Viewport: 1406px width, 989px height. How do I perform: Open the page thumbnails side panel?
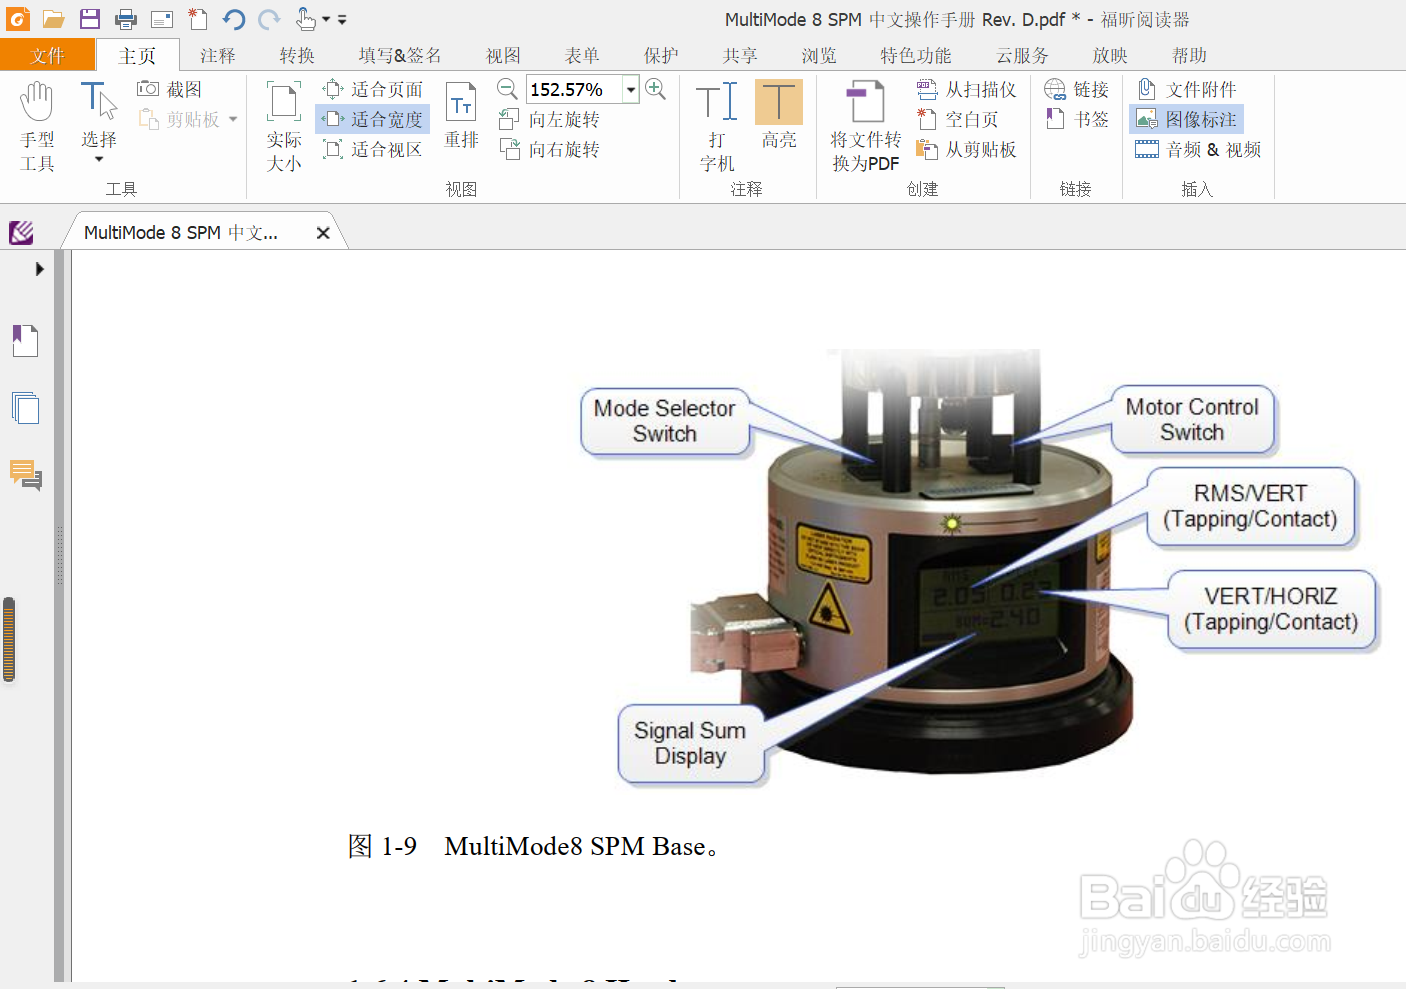25,408
